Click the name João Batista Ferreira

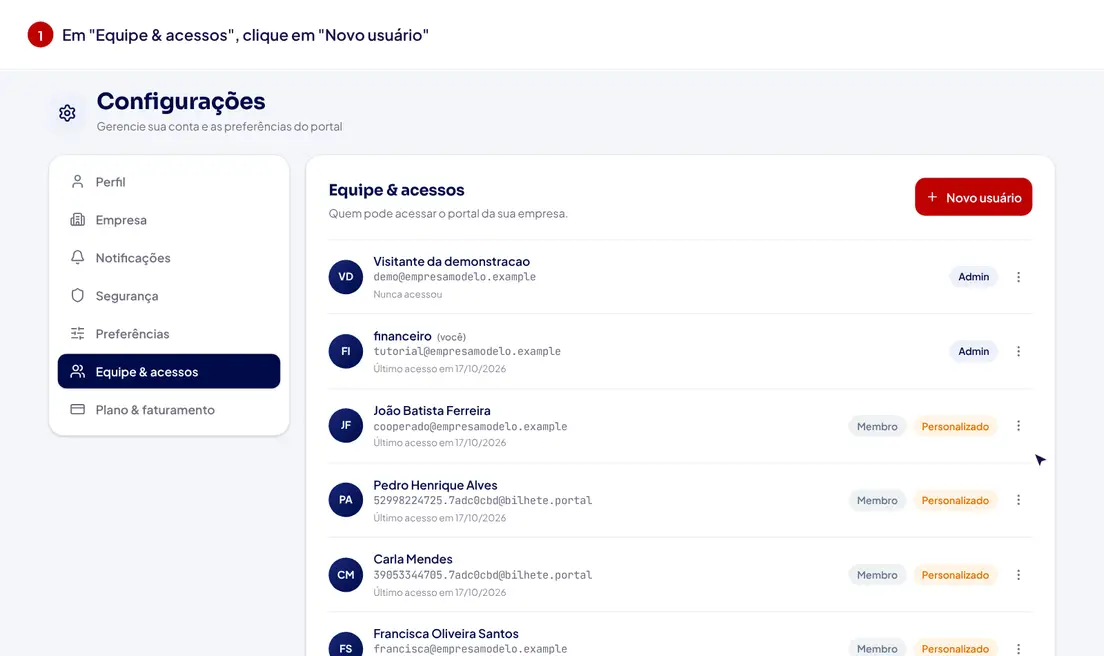[432, 410]
